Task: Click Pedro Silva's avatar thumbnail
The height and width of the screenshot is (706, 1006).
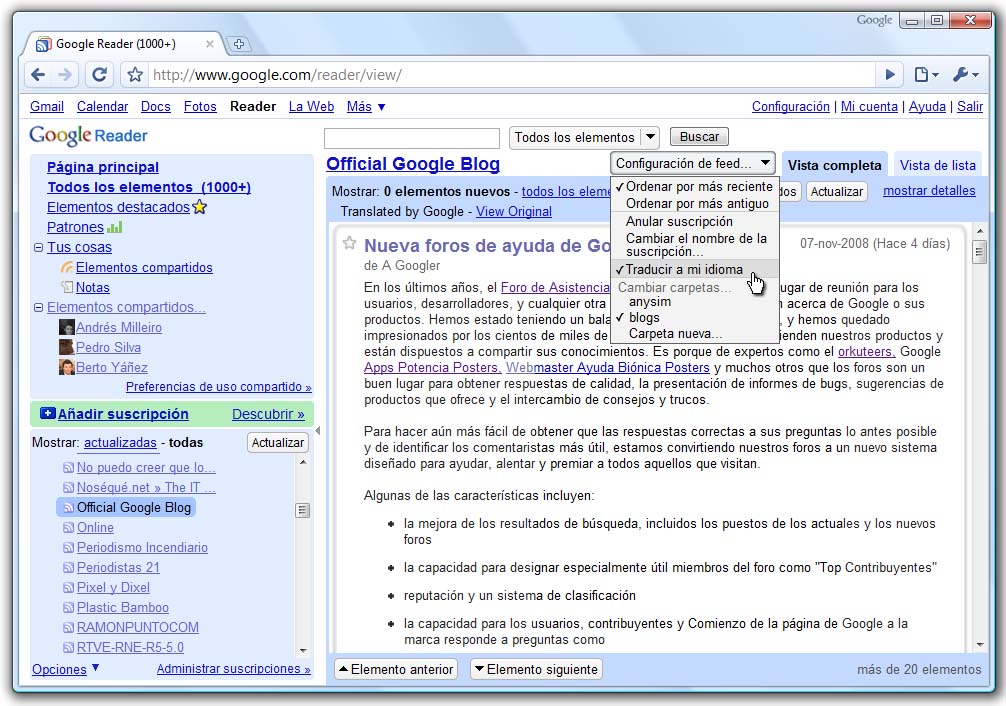Action: pyautogui.click(x=67, y=347)
